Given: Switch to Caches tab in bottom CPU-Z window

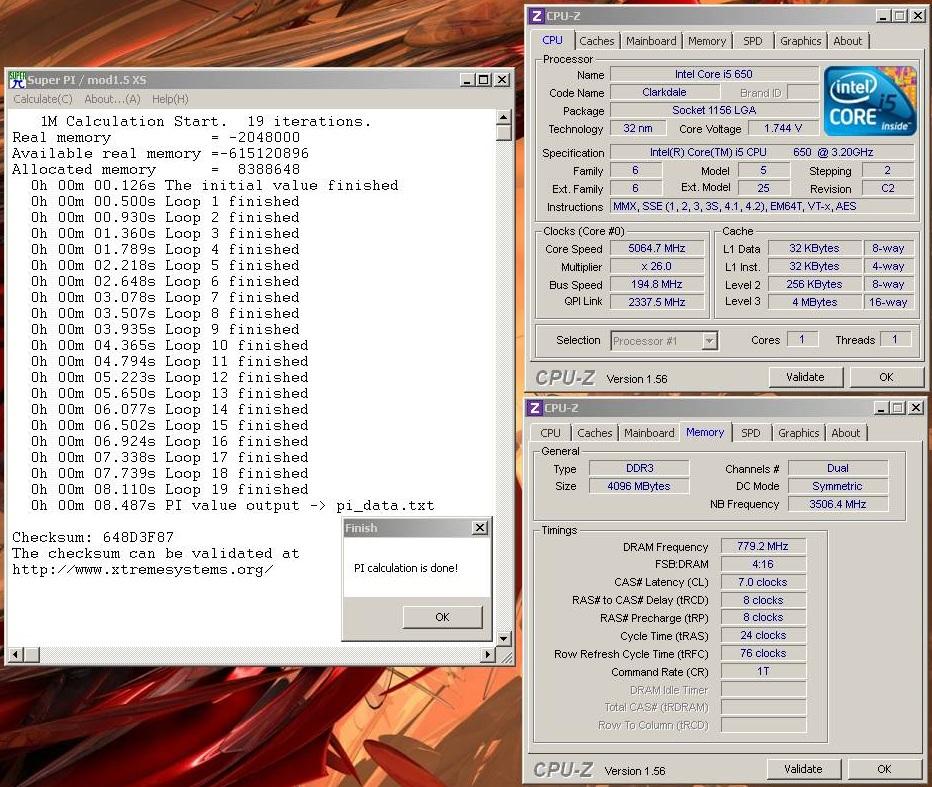Looking at the screenshot, I should tap(594, 433).
